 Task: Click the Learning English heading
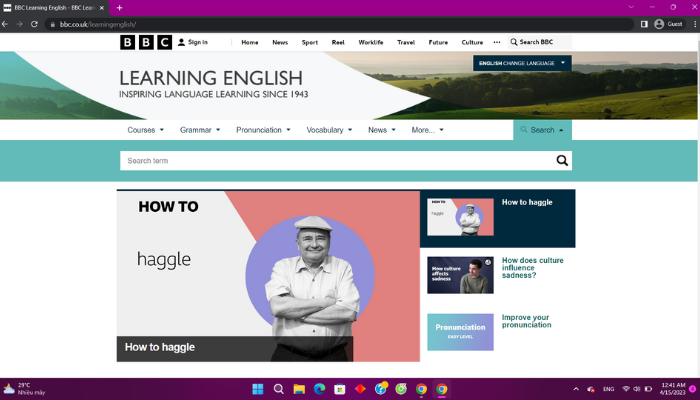211,78
